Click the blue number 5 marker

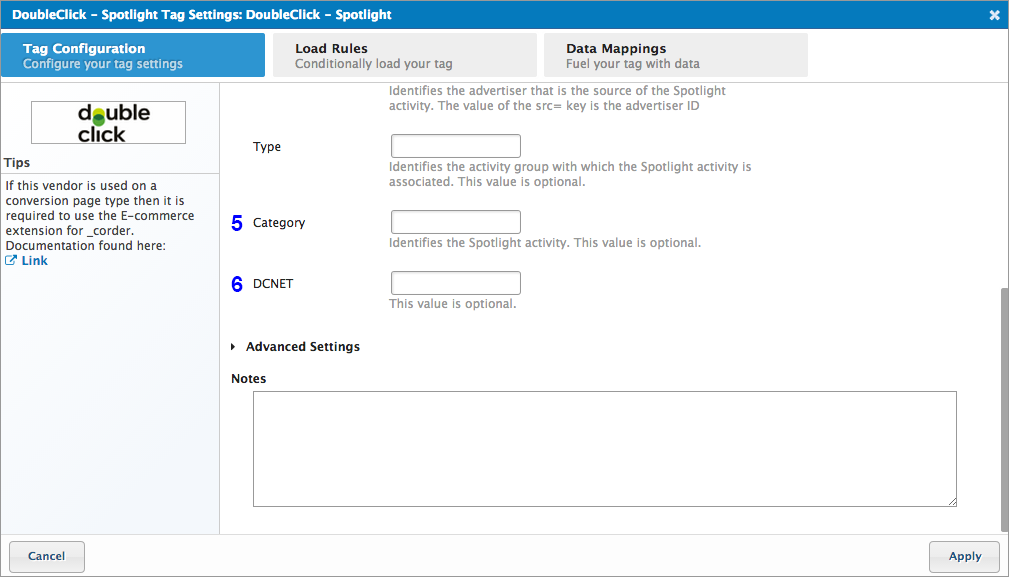[x=237, y=223]
